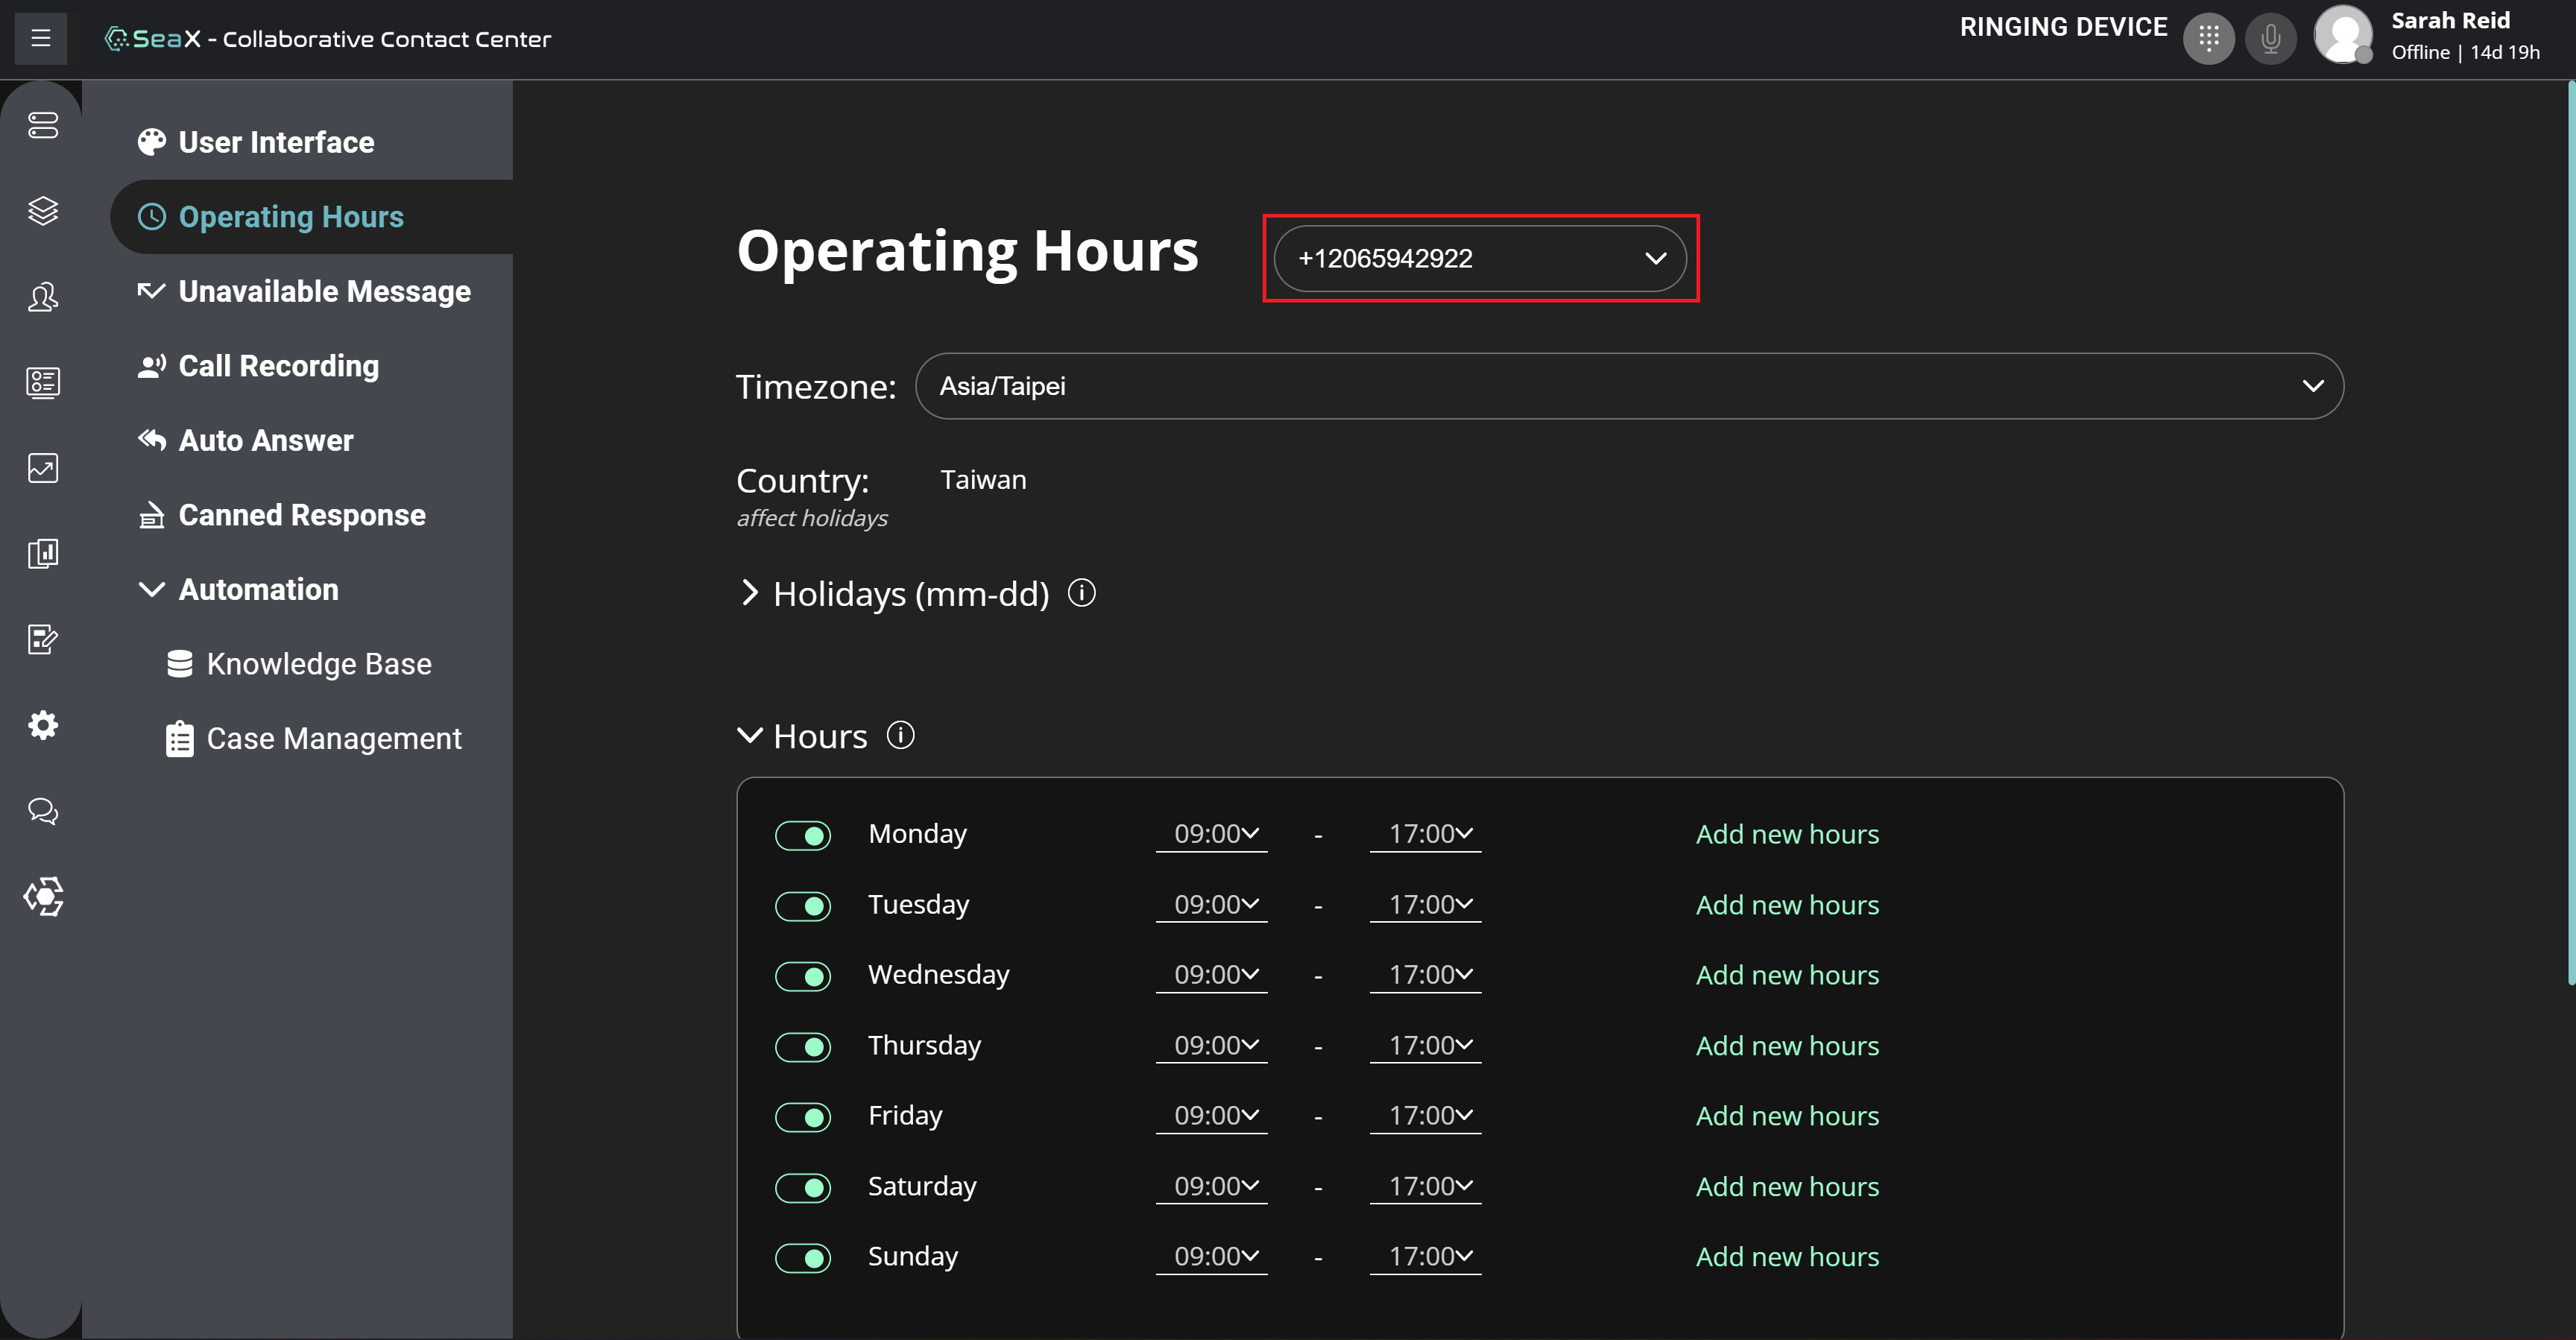Open the hamburger menu at top left
Screen dimensions: 2576x1340
40,37
